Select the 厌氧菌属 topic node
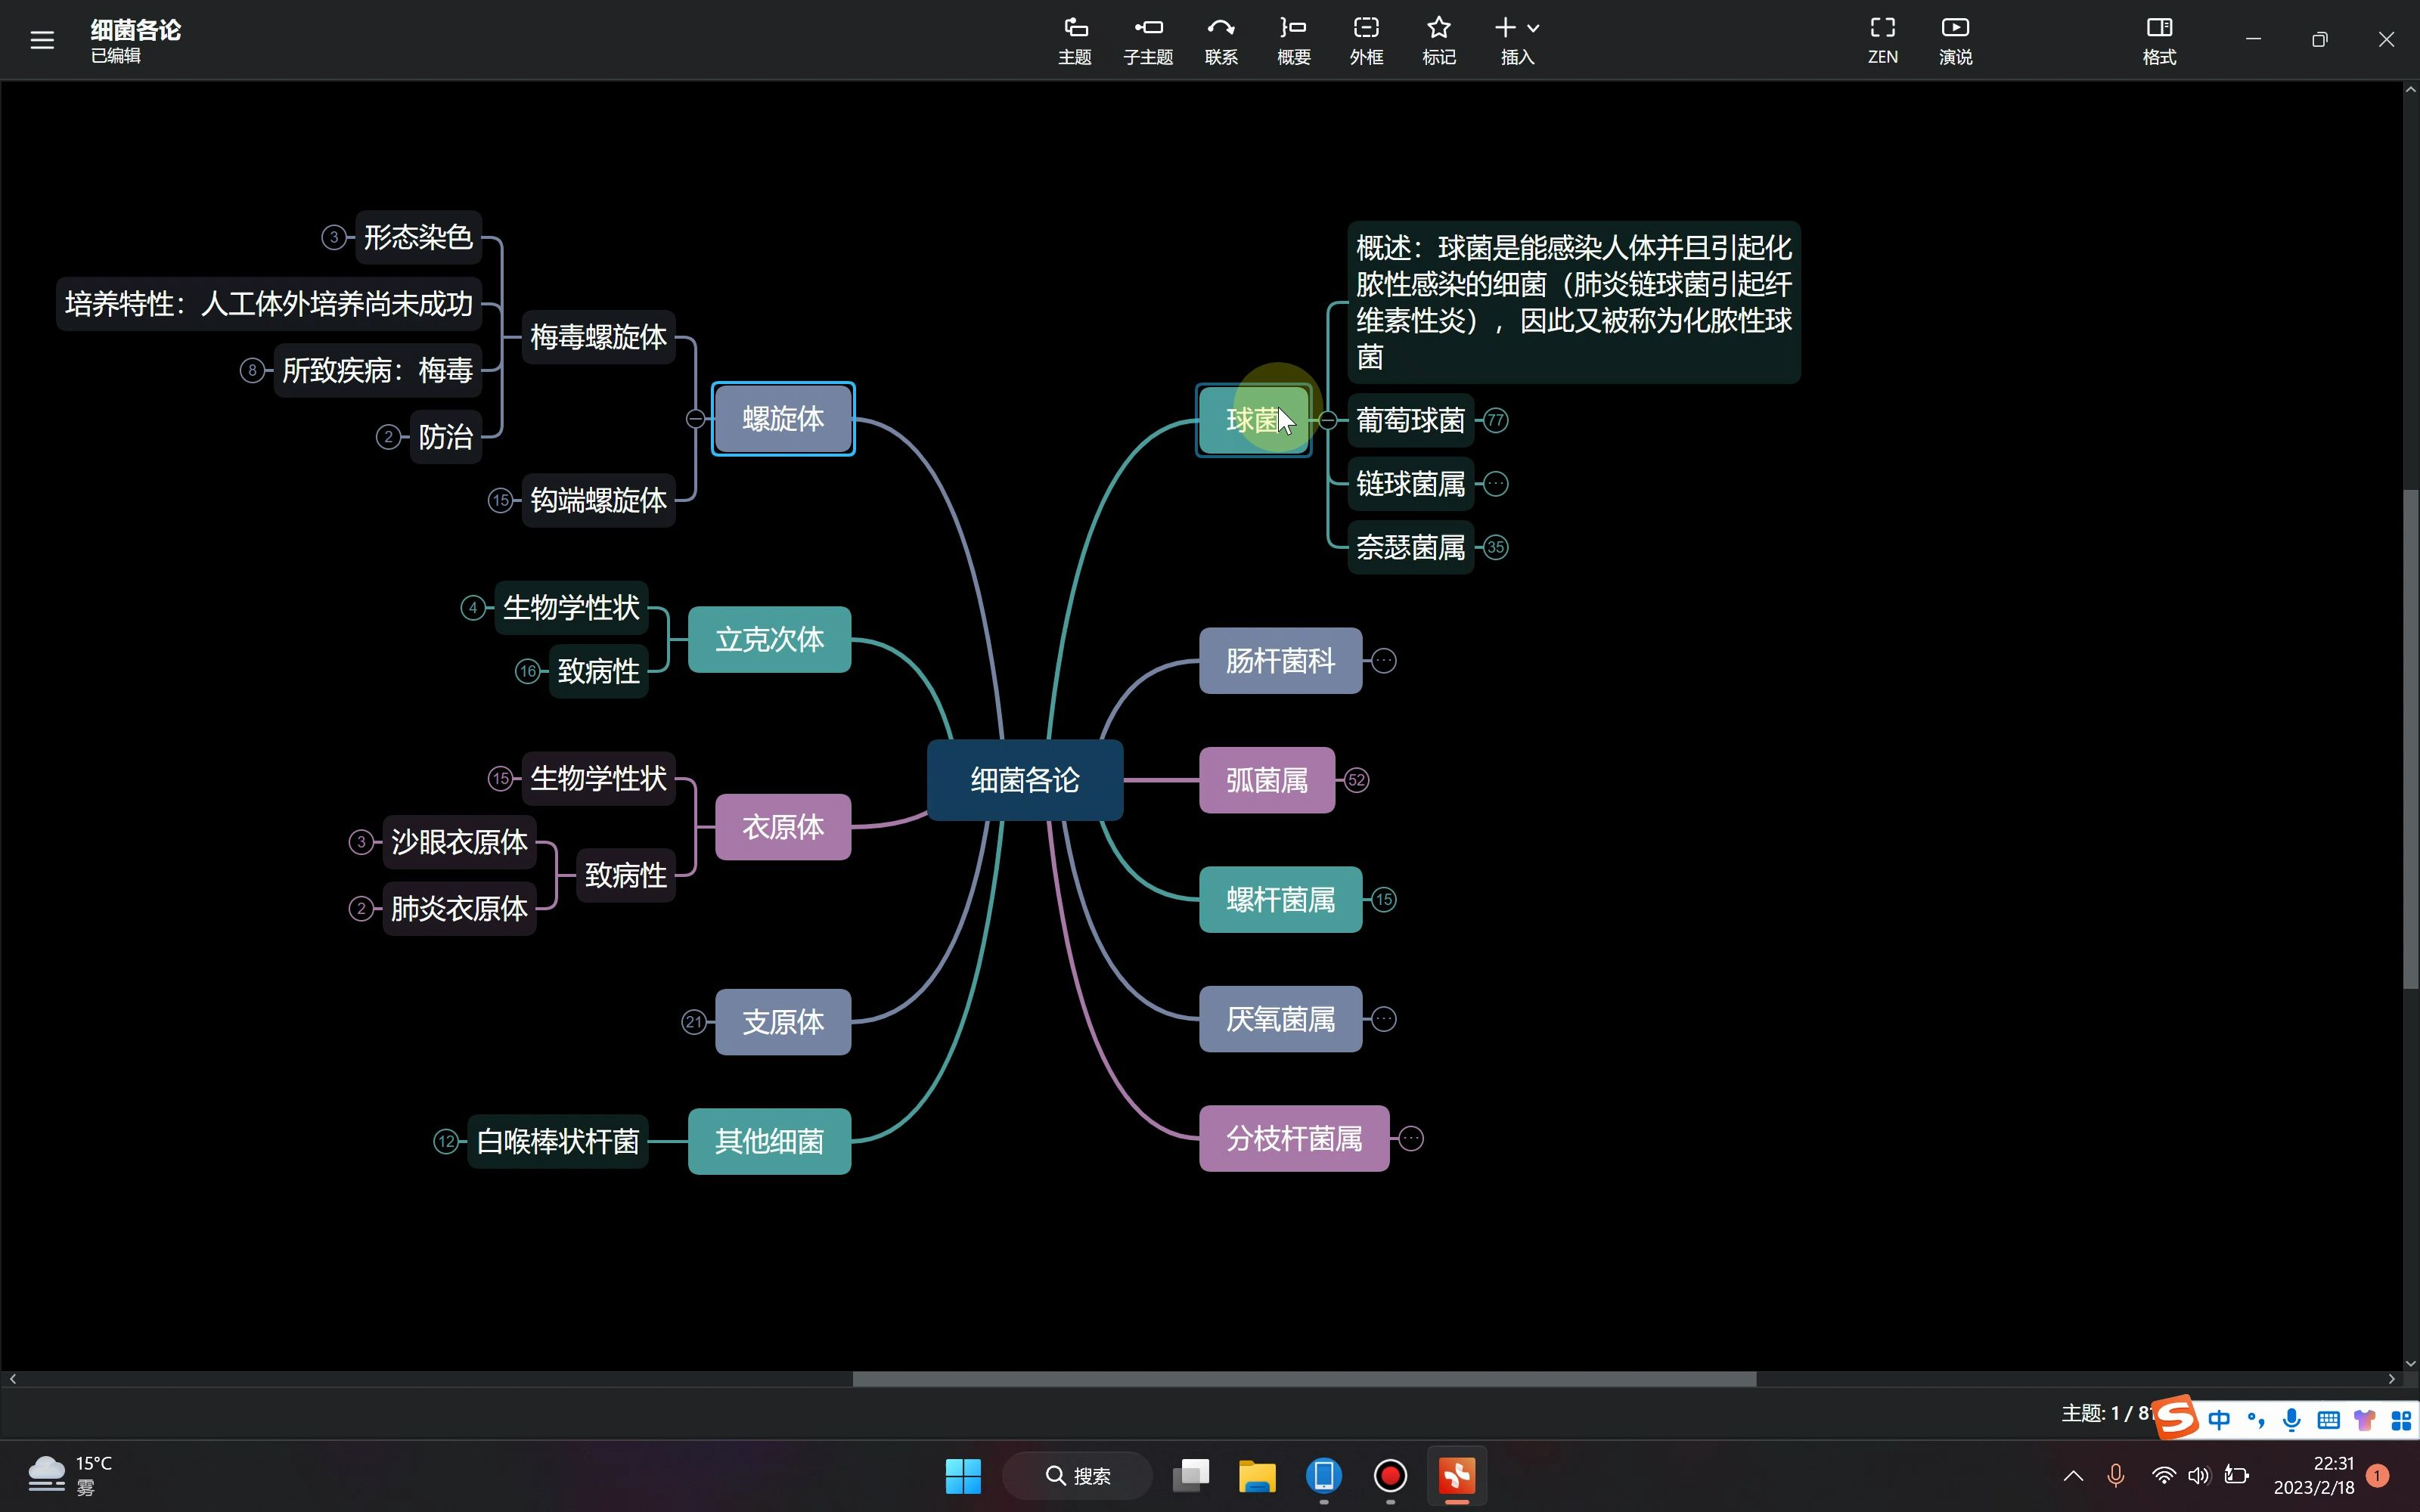Image resolution: width=2420 pixels, height=1512 pixels. [1280, 1019]
